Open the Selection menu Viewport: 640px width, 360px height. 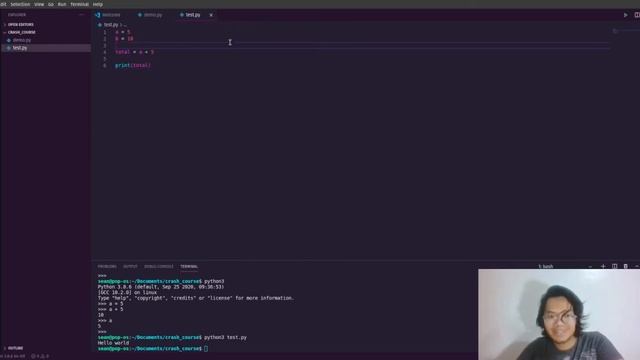pos(20,4)
